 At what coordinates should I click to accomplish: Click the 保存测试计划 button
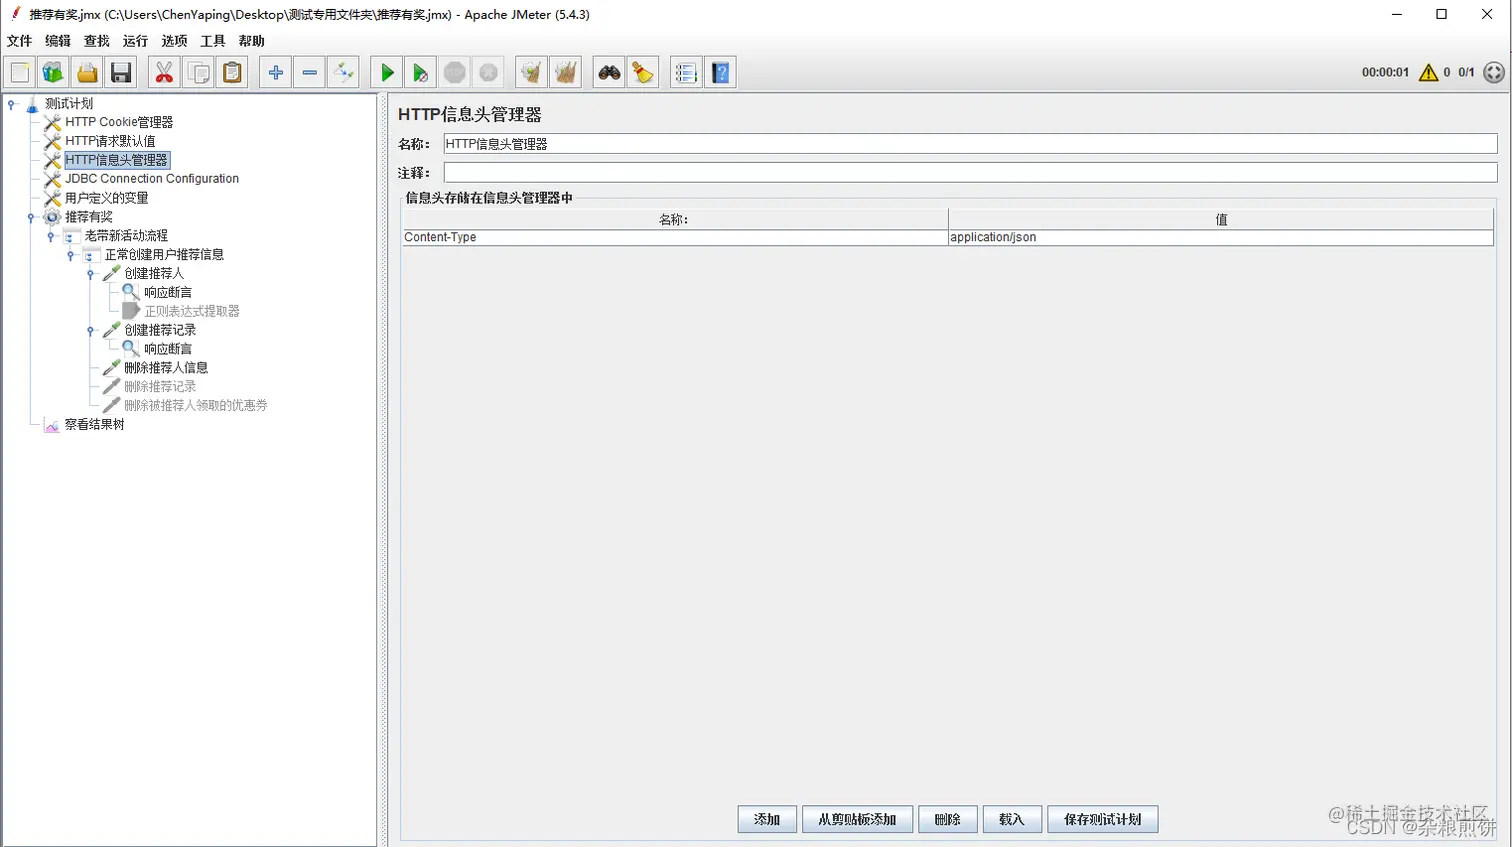[1103, 819]
